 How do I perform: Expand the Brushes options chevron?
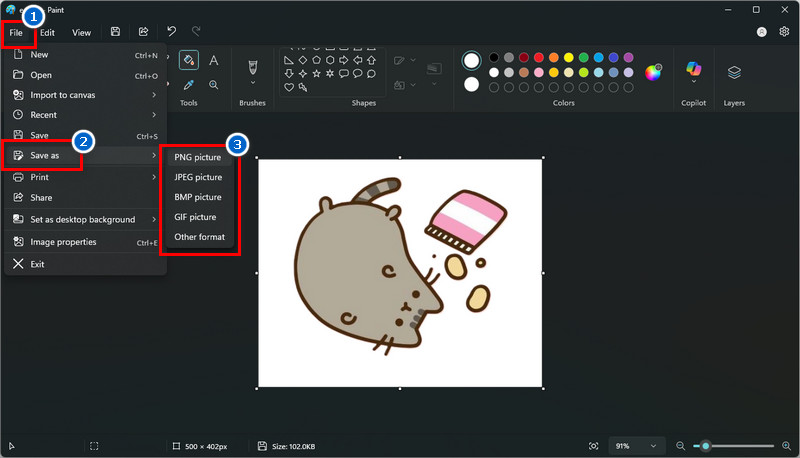253,83
